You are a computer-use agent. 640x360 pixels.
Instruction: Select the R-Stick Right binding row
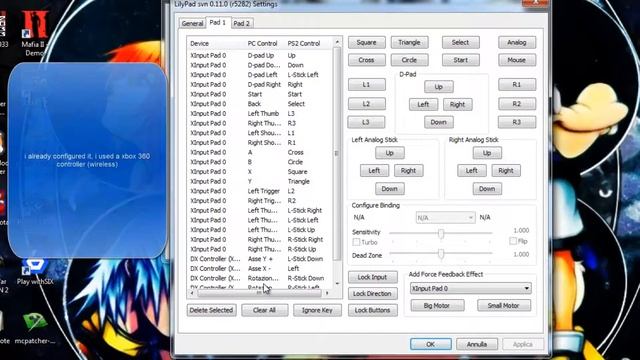[260, 240]
